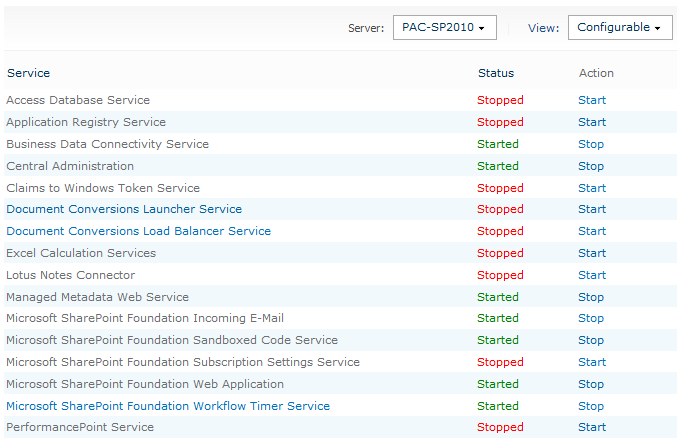Open the Workflow Timer Service link
Image resolution: width=682 pixels, height=443 pixels.
pos(168,406)
